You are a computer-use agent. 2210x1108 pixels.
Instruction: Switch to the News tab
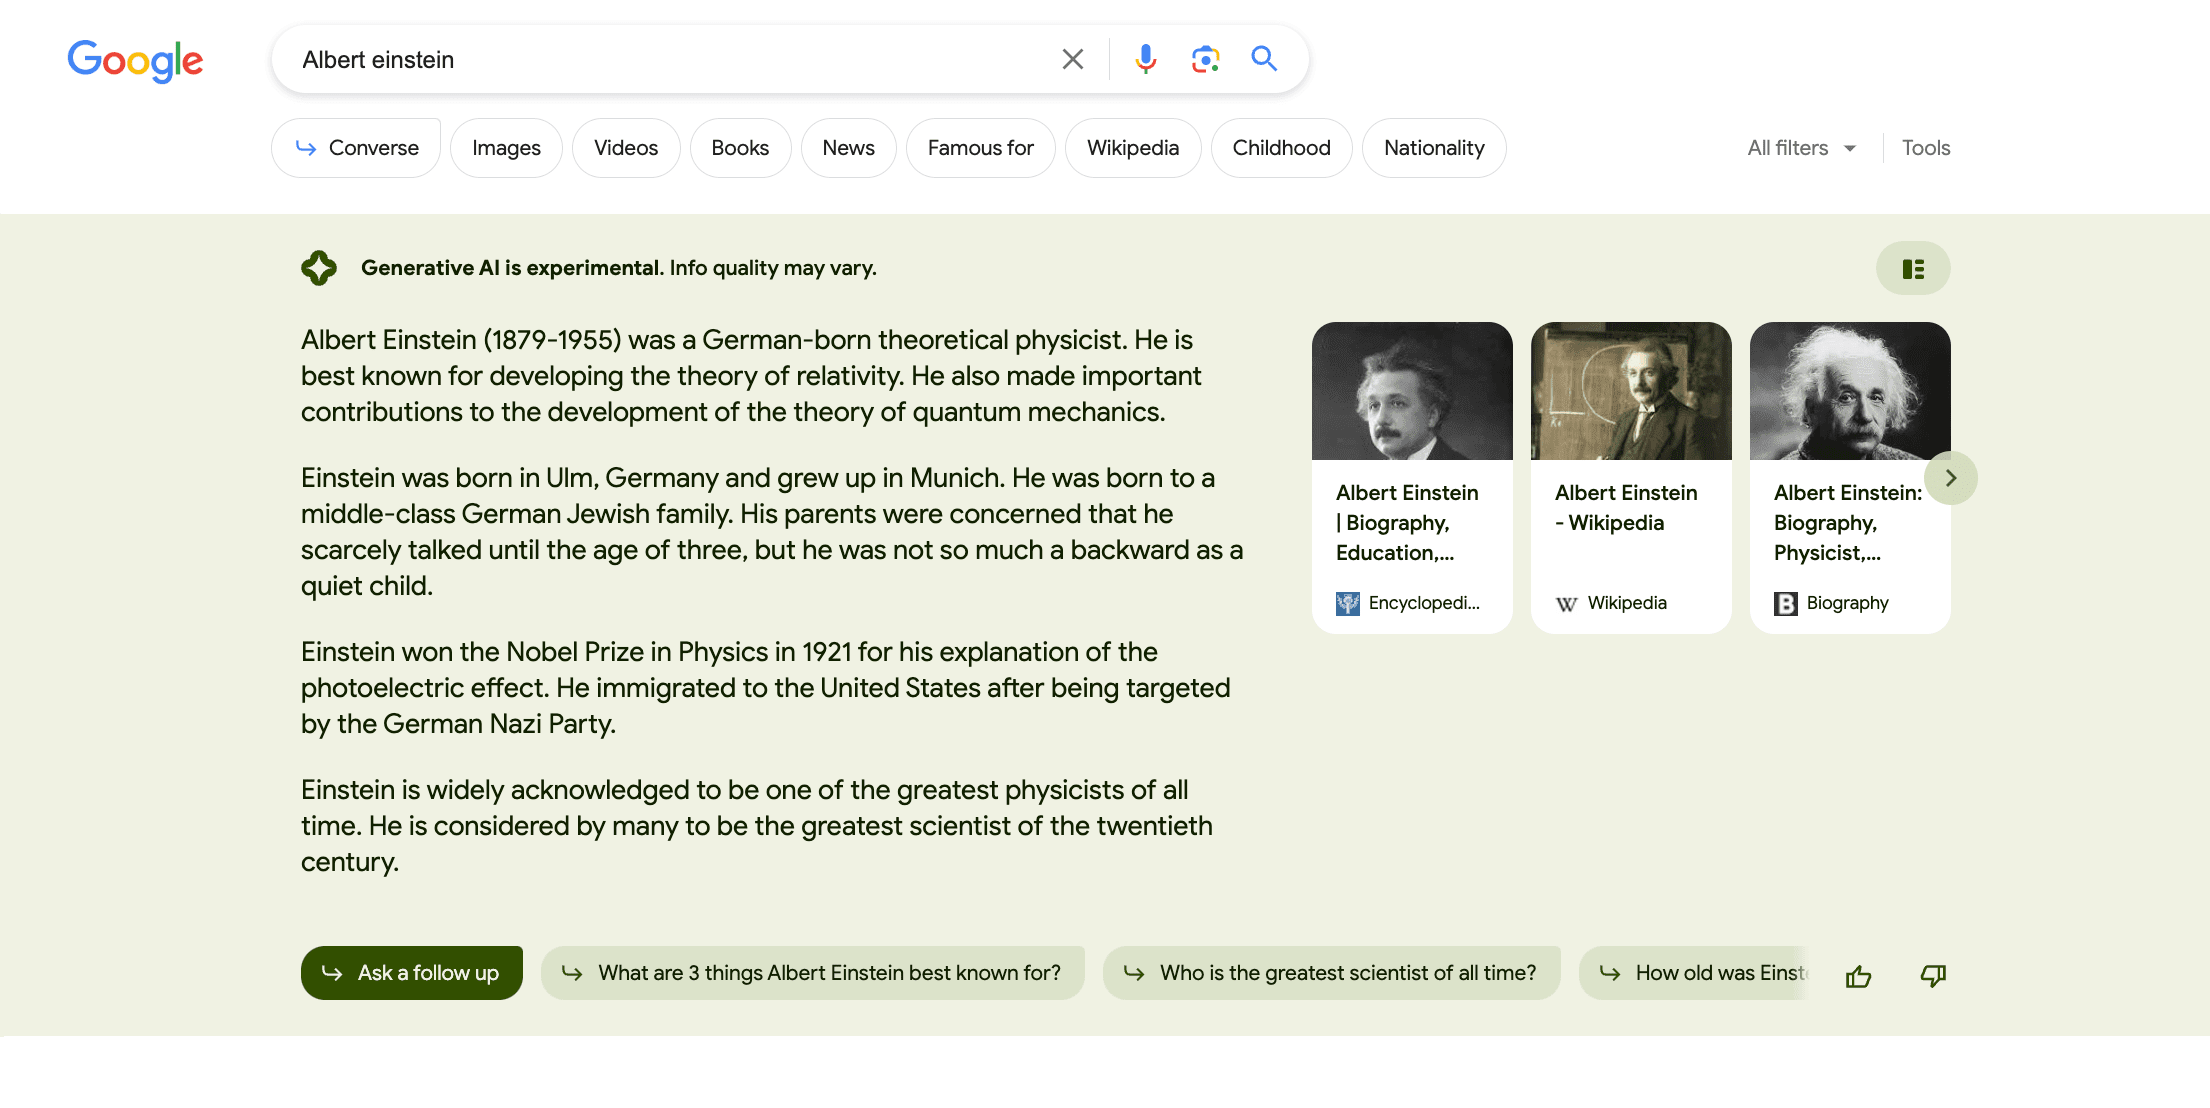click(848, 148)
